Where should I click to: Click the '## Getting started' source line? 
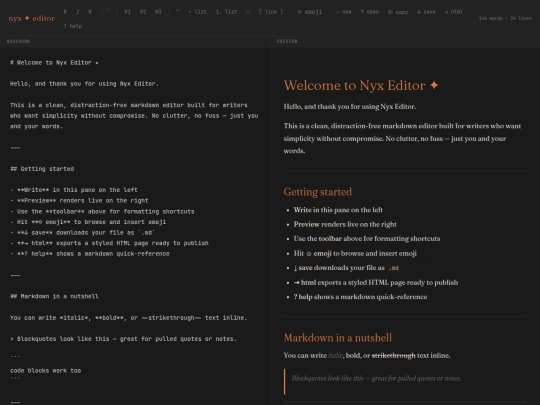42,169
